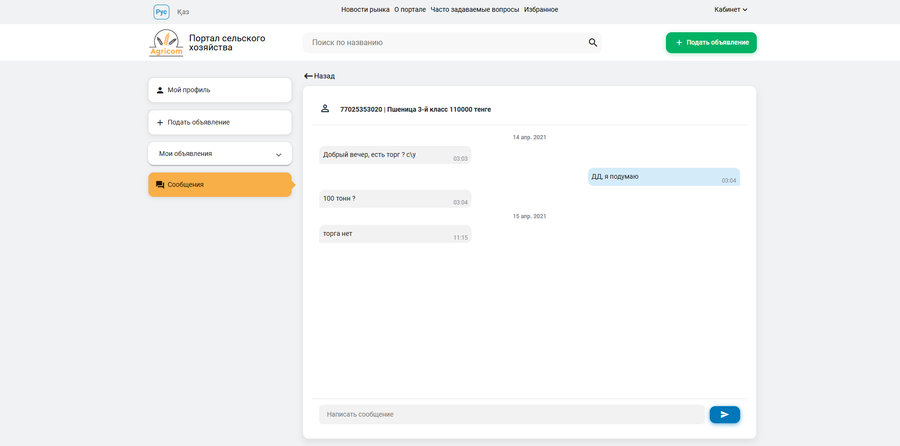Screen dimensions: 900x446
Task: Click date label '14 апр. 2021'
Action: point(530,137)
